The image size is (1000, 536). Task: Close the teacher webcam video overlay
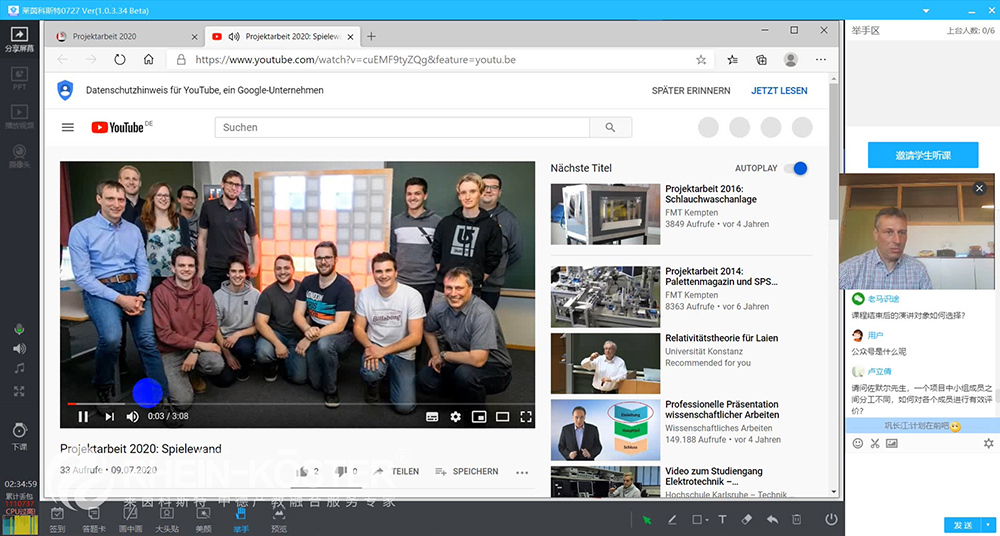coord(980,188)
